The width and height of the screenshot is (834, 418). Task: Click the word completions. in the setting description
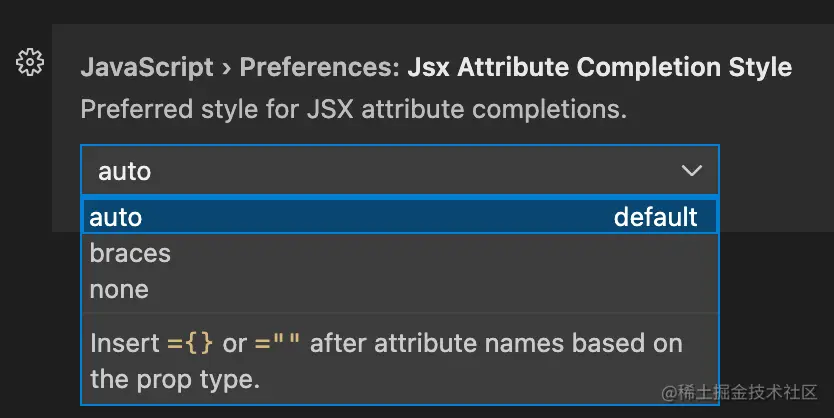[x=549, y=110]
